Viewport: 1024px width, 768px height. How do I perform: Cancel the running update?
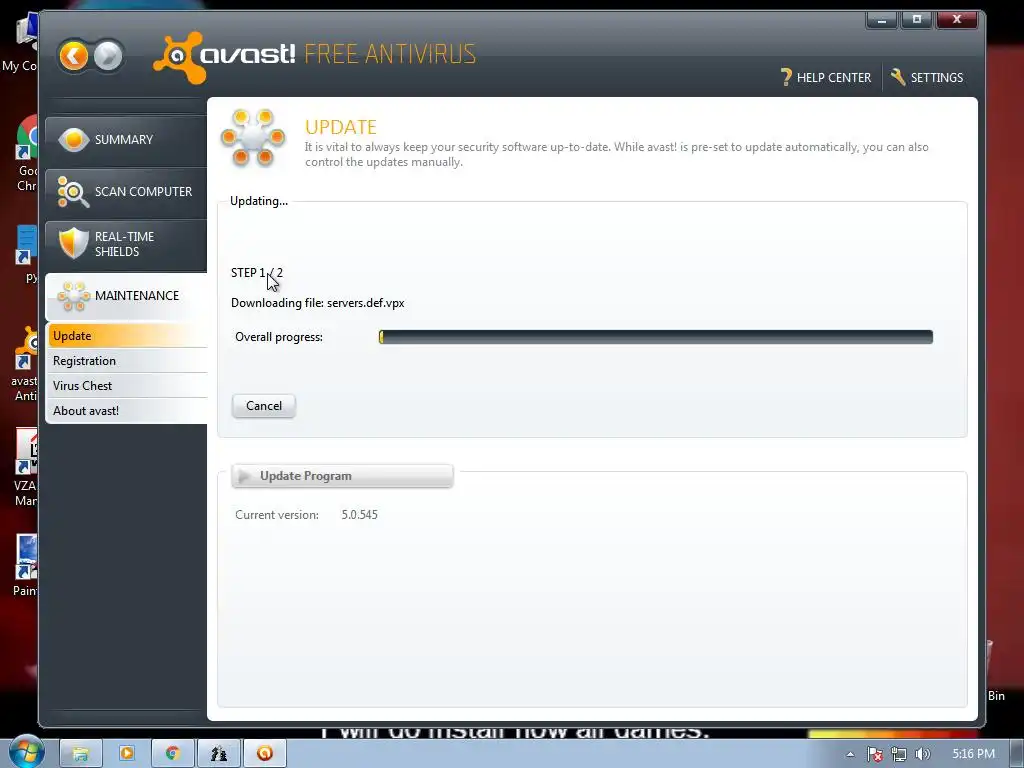[x=264, y=406]
